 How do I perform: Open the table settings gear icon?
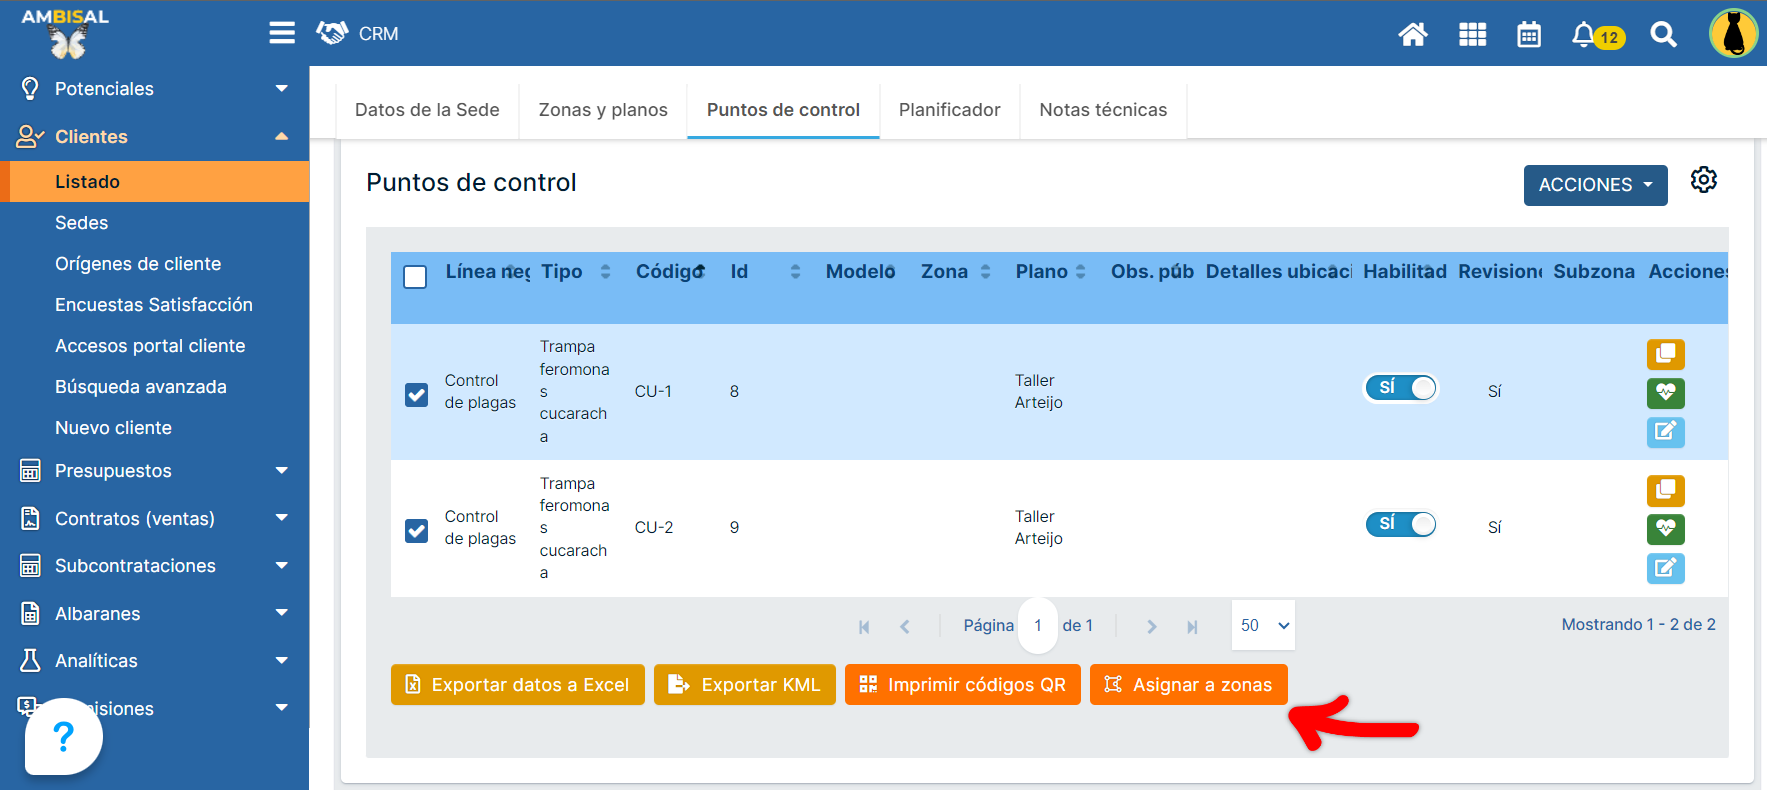(x=1703, y=180)
